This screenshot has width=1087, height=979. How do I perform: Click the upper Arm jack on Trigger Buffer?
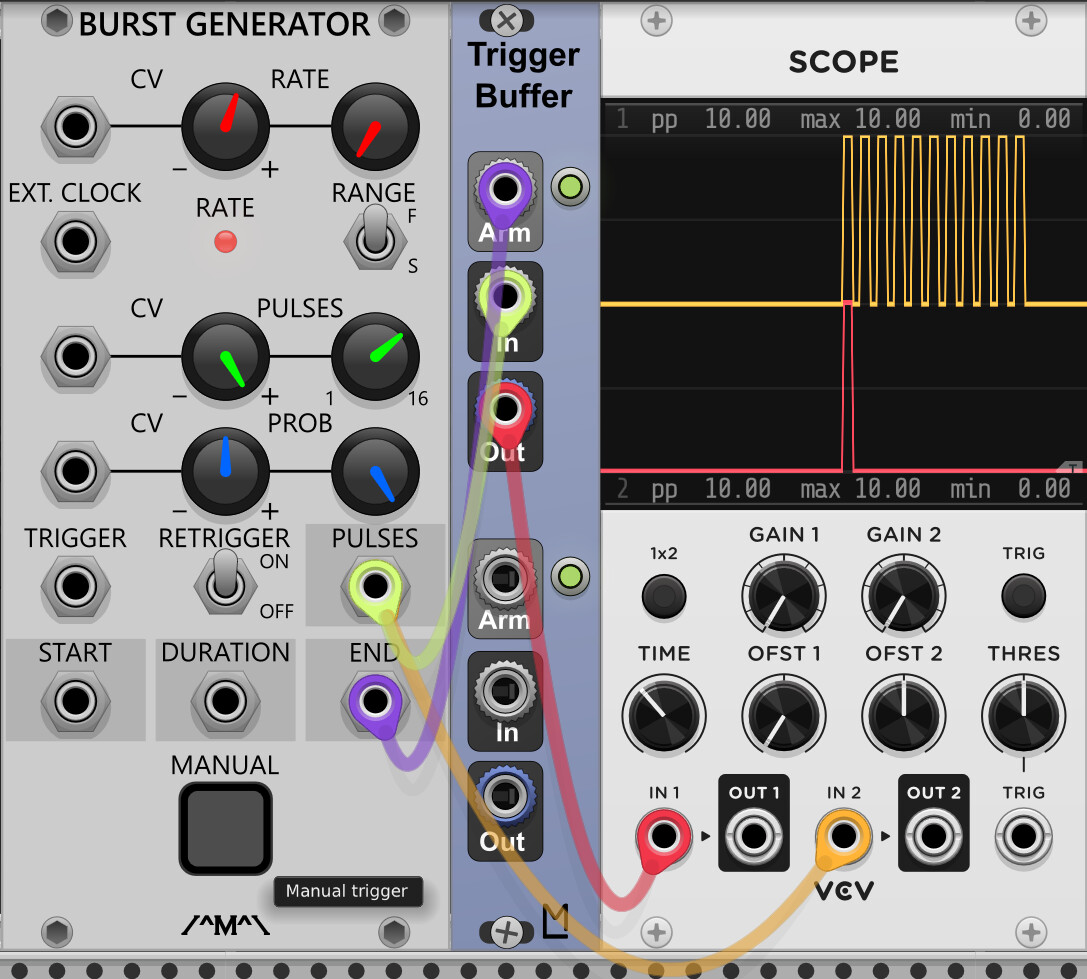505,189
